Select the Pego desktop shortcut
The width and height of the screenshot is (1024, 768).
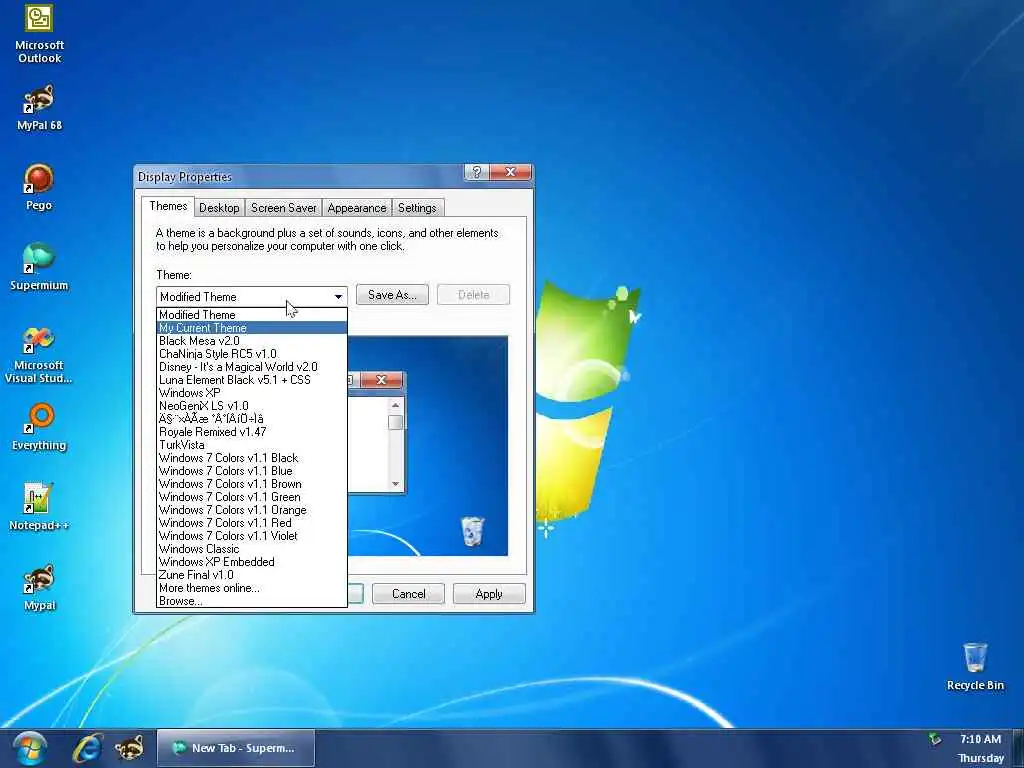(x=39, y=187)
